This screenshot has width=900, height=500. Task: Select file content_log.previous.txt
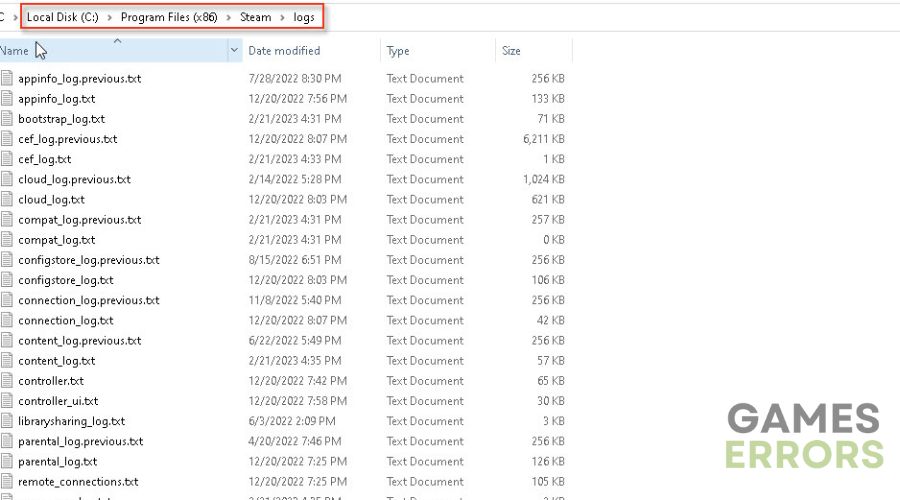(80, 340)
